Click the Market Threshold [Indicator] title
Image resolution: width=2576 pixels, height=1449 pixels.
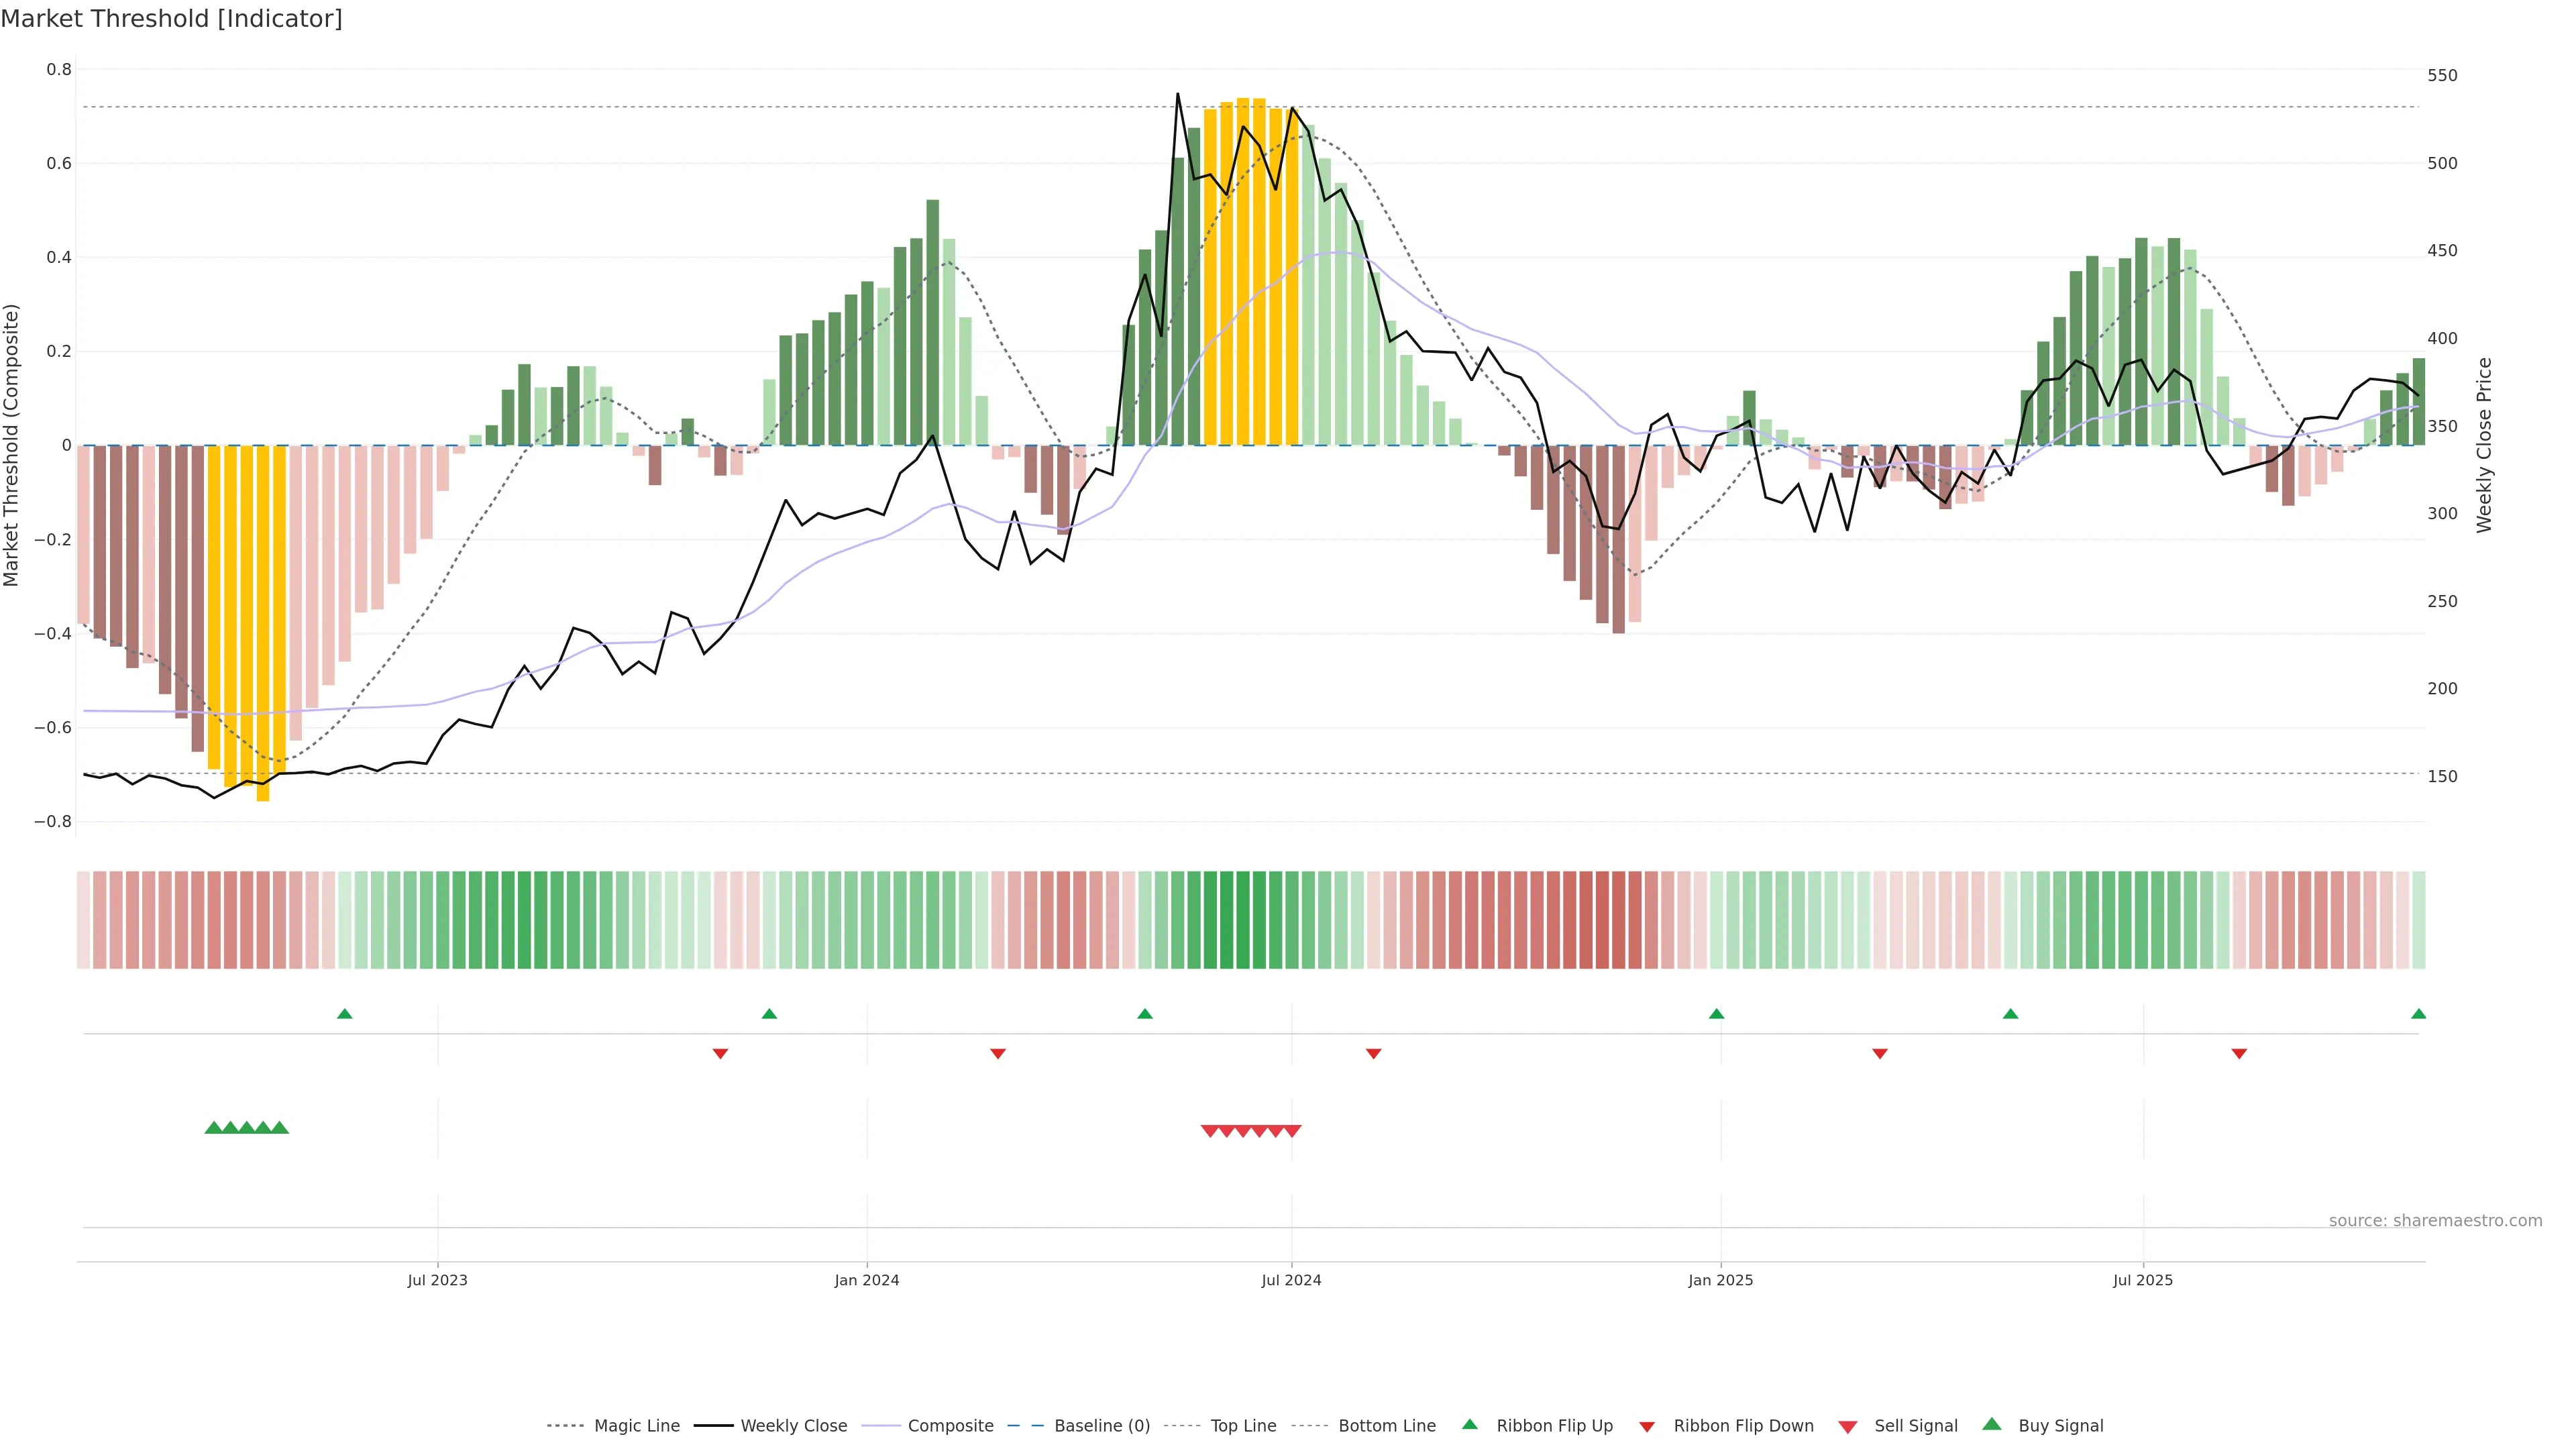[171, 19]
